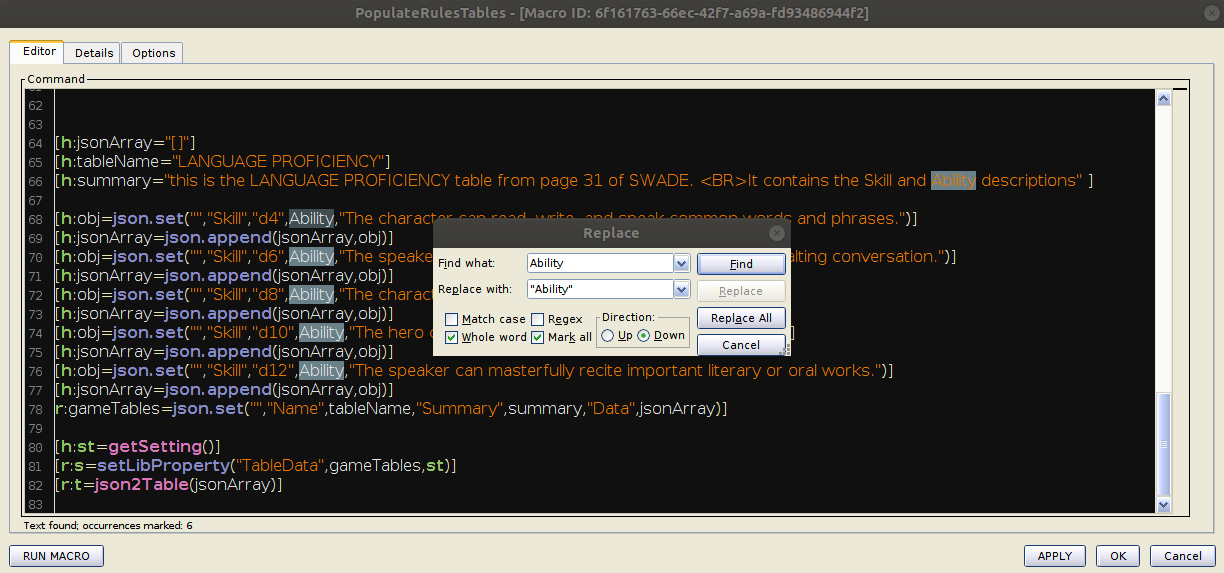Click the editor scrollbar down arrow
Viewport: 1224px width, 573px height.
click(1163, 505)
